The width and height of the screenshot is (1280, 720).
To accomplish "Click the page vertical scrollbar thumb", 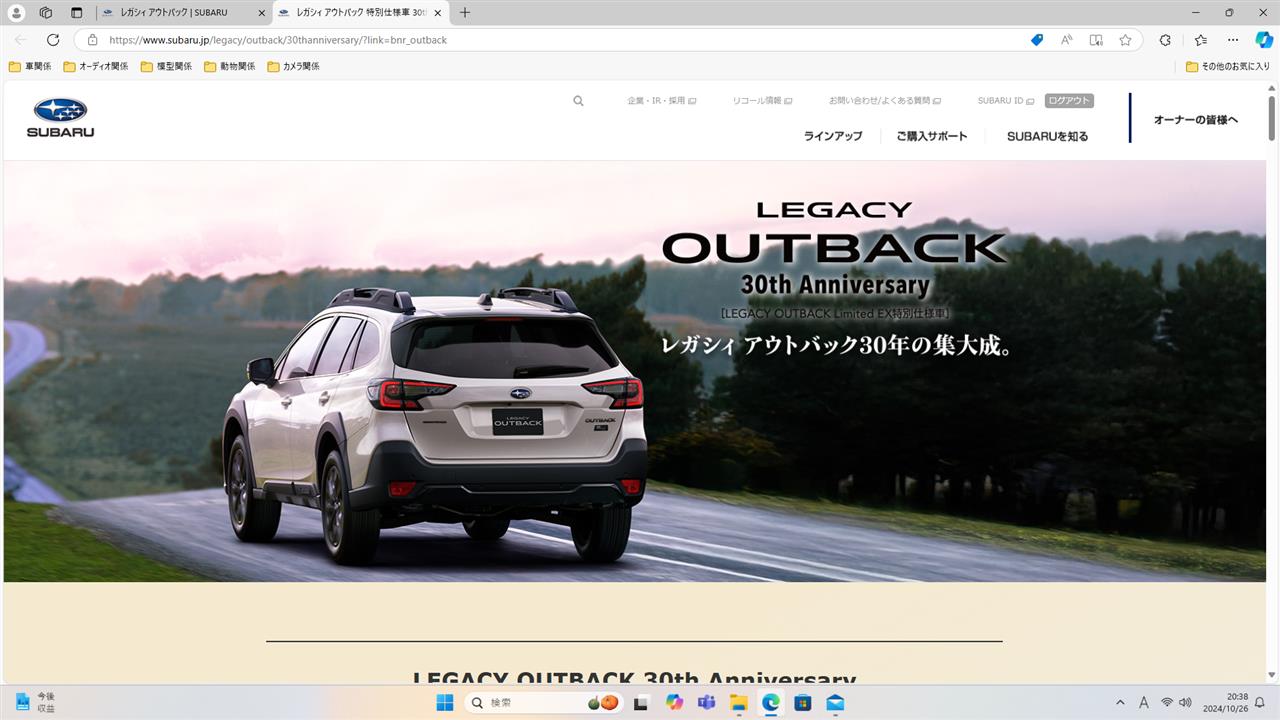I will (x=1272, y=120).
